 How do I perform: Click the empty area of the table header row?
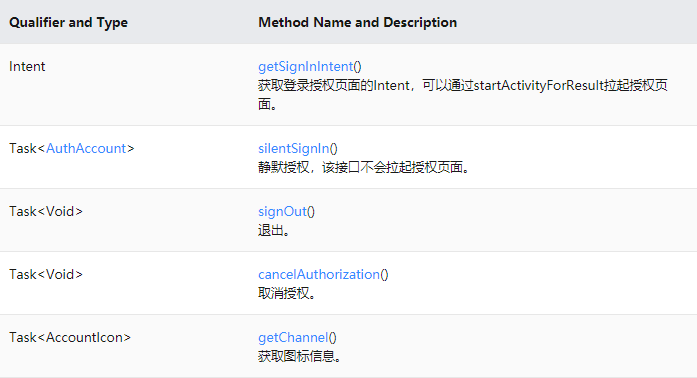pyautogui.click(x=578, y=22)
